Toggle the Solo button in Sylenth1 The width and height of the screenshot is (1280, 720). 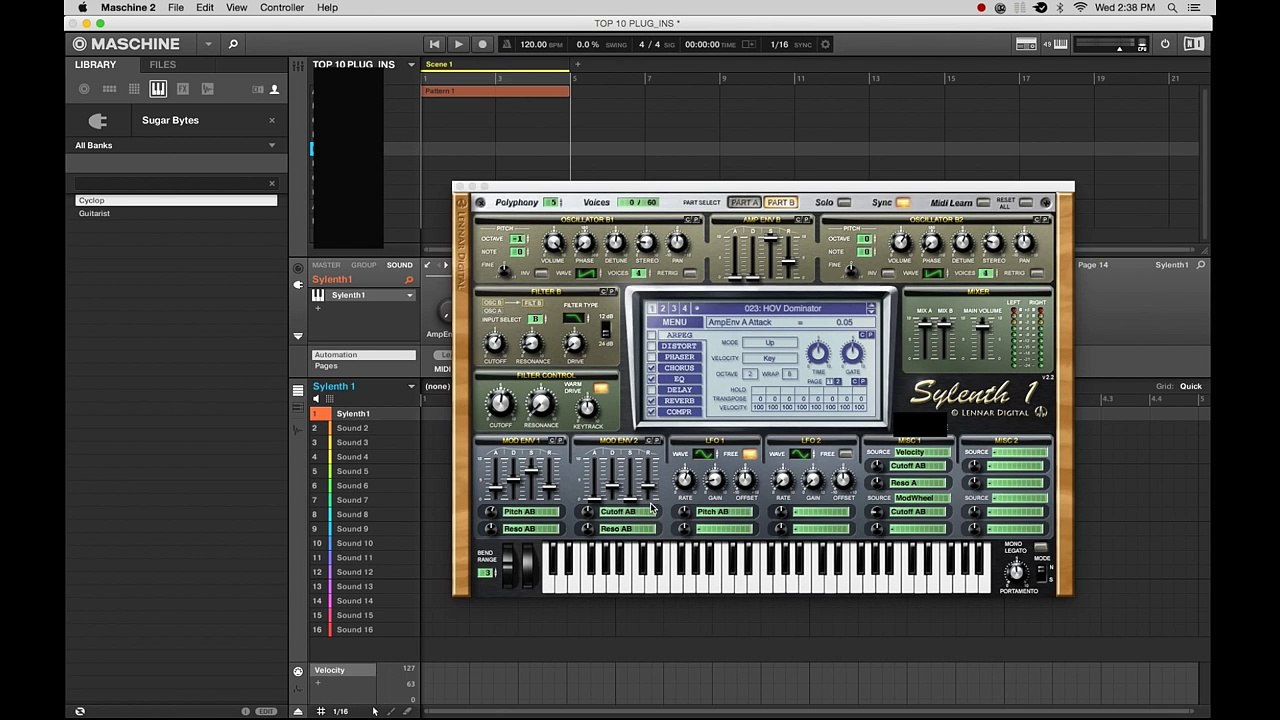[844, 203]
